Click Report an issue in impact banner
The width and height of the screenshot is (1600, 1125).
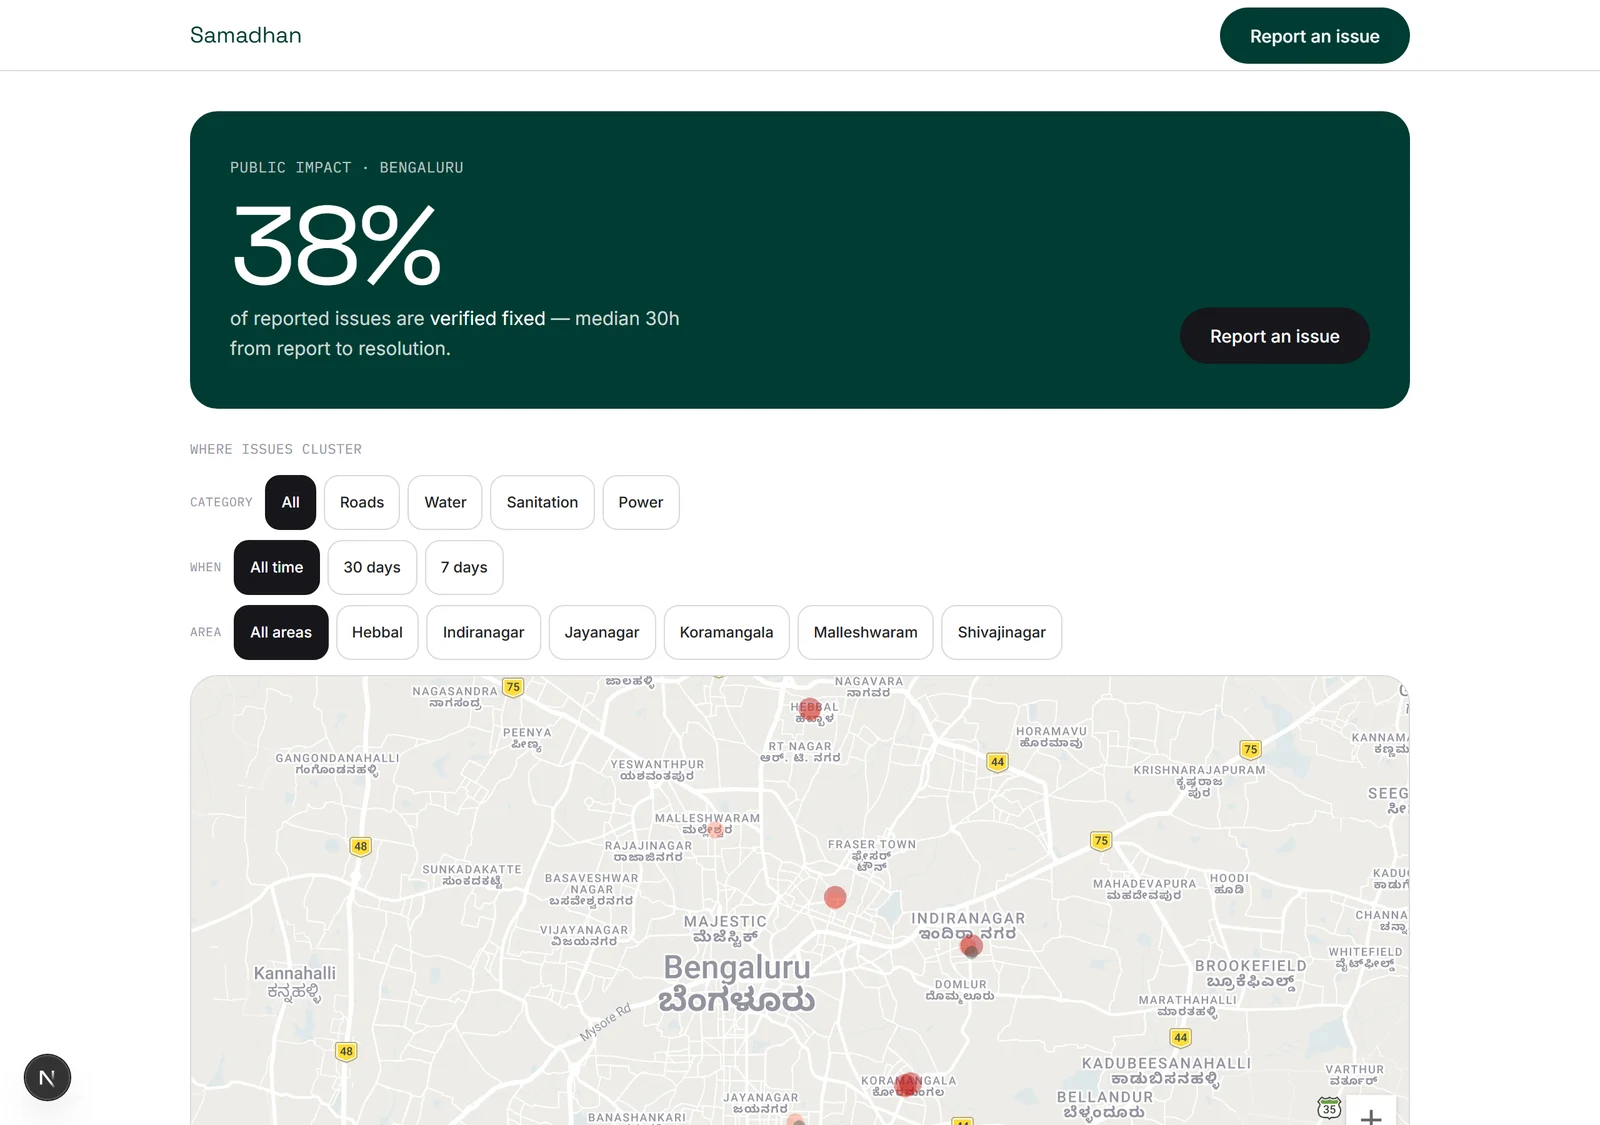1275,336
